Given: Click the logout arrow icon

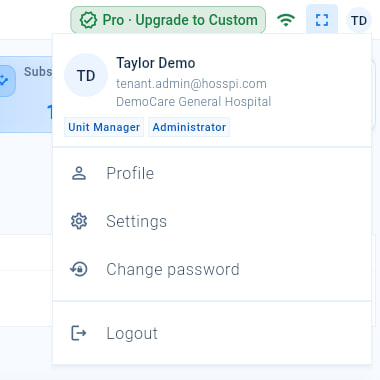Looking at the screenshot, I should pos(79,333).
